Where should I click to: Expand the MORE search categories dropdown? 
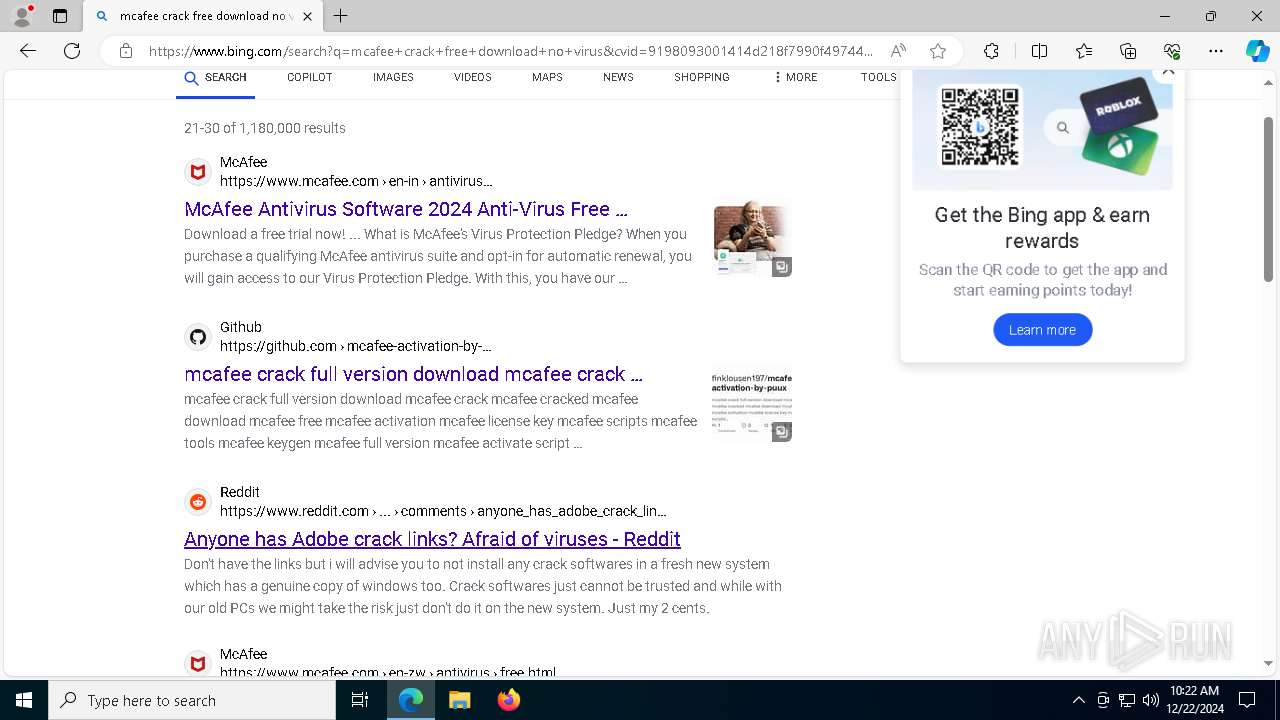795,77
